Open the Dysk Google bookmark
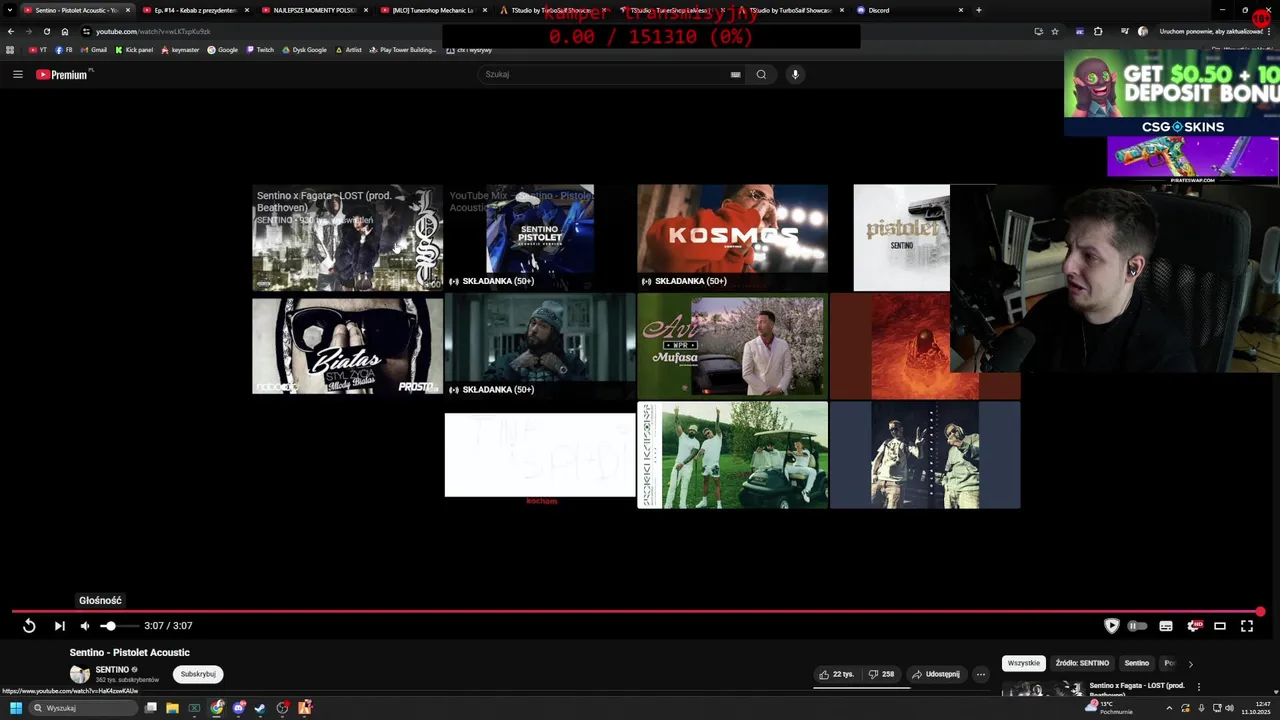The image size is (1280, 720). pyautogui.click(x=305, y=50)
